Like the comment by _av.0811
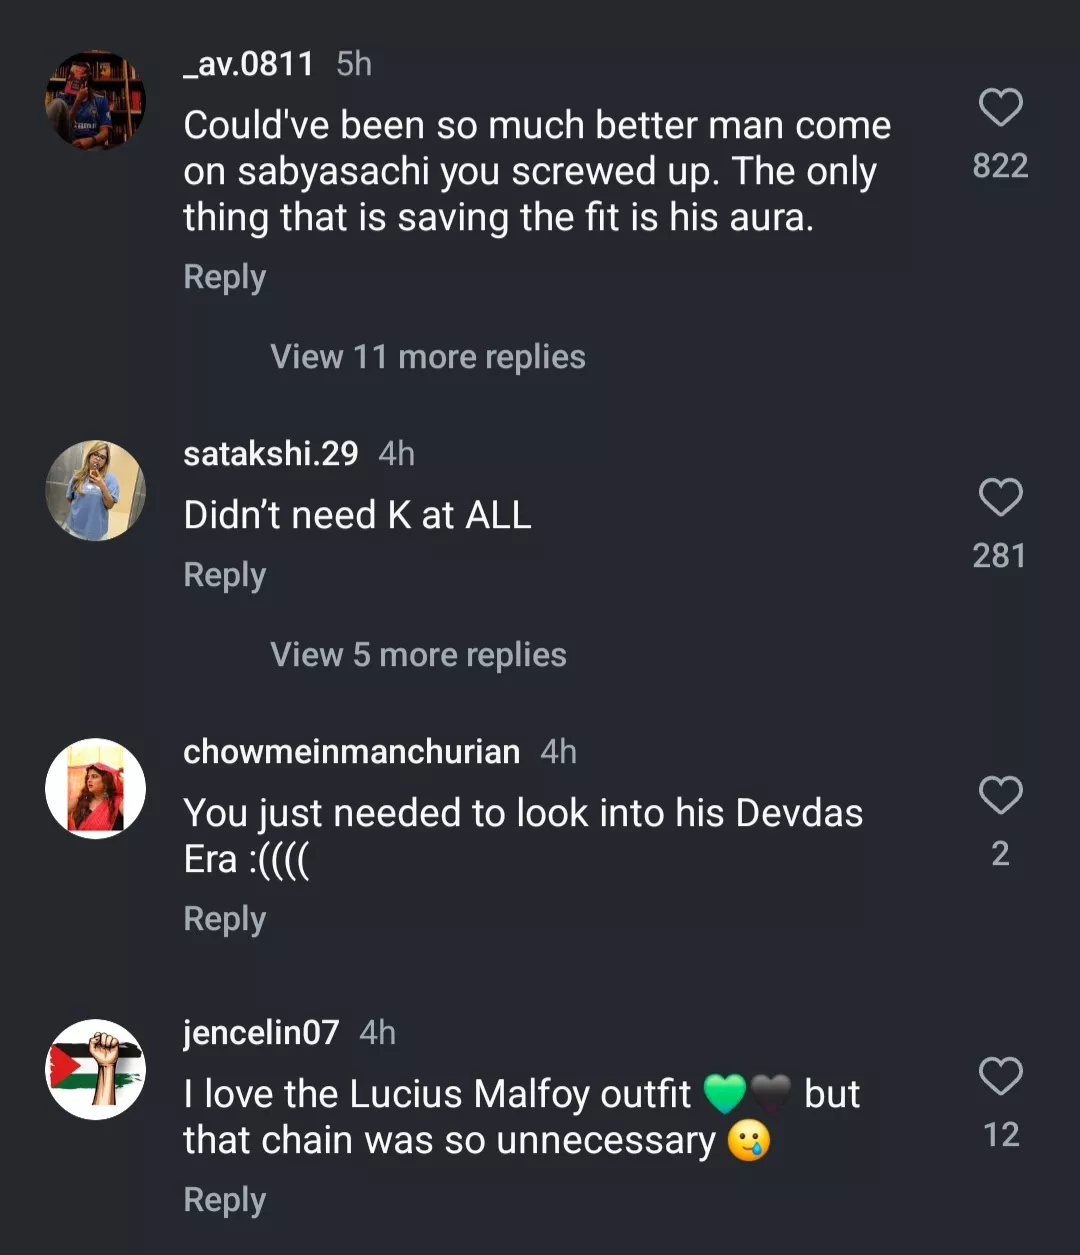The width and height of the screenshot is (1080, 1255). click(x=1000, y=108)
